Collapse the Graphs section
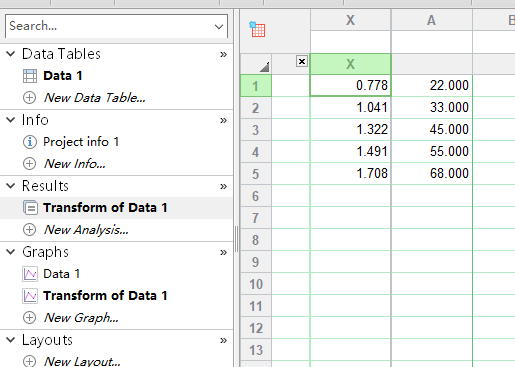 click(x=11, y=252)
